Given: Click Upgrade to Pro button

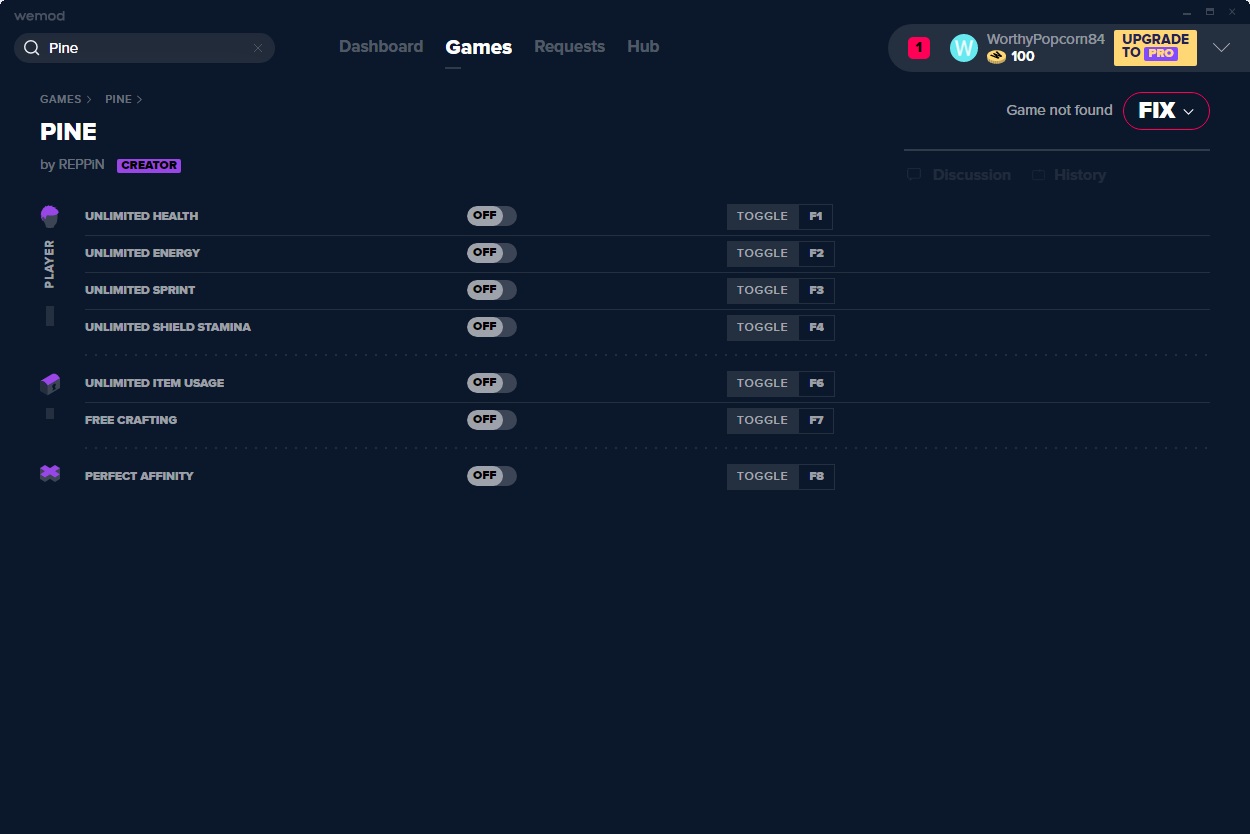Looking at the screenshot, I should click(x=1155, y=47).
